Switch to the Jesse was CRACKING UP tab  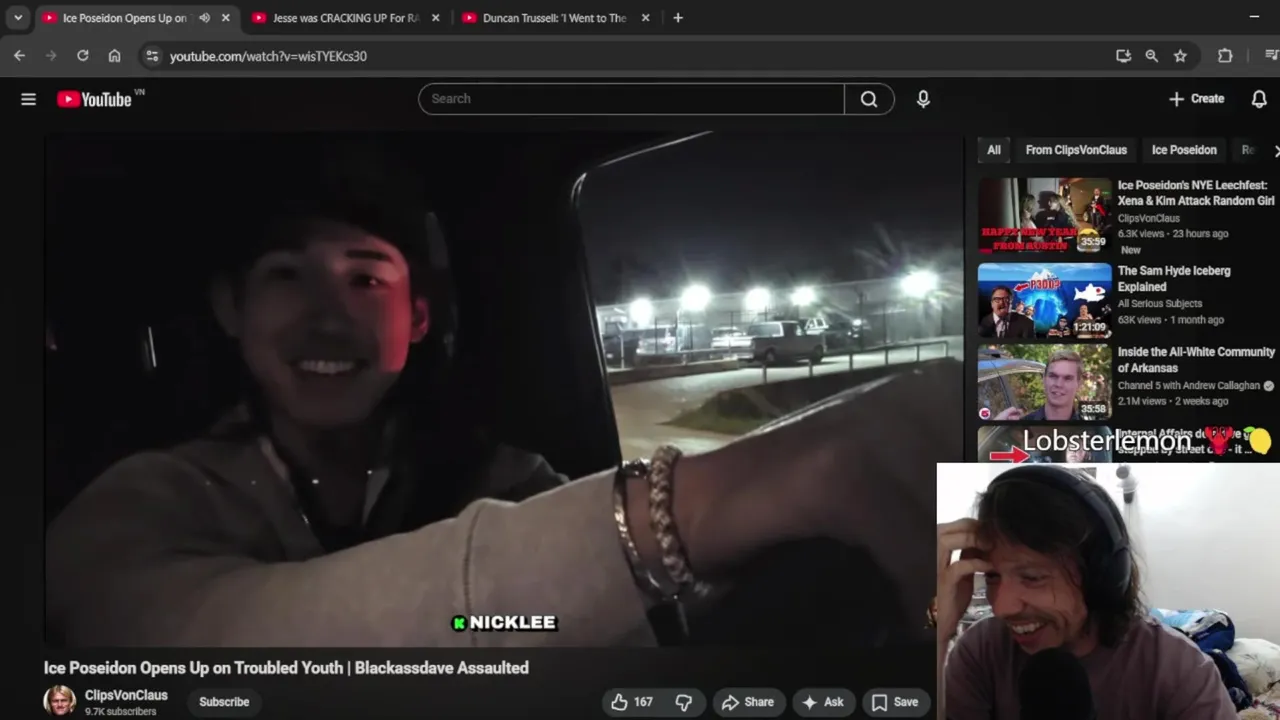345,18
